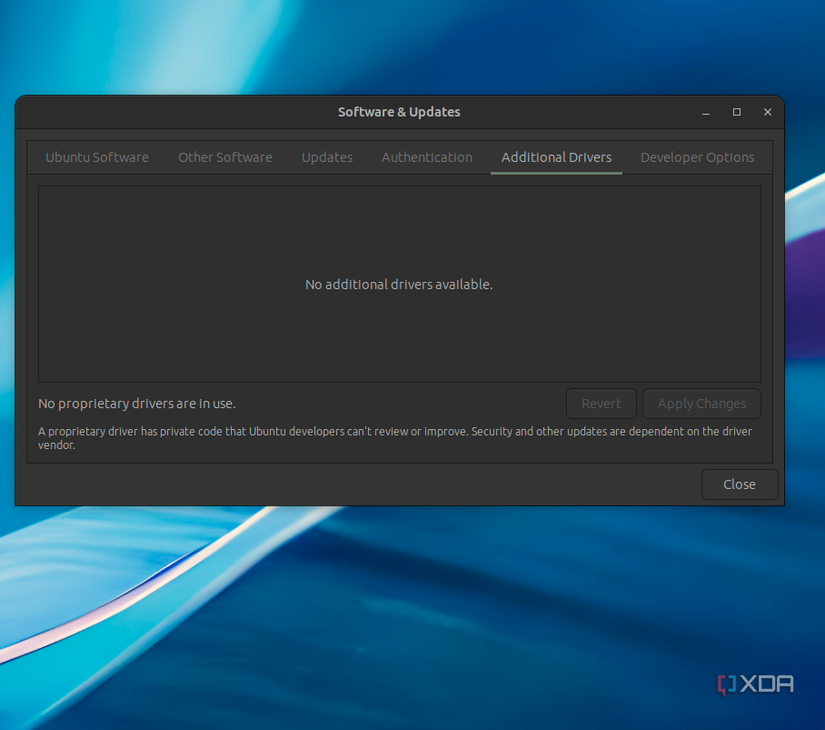Open the Developer Options tab

[697, 157]
